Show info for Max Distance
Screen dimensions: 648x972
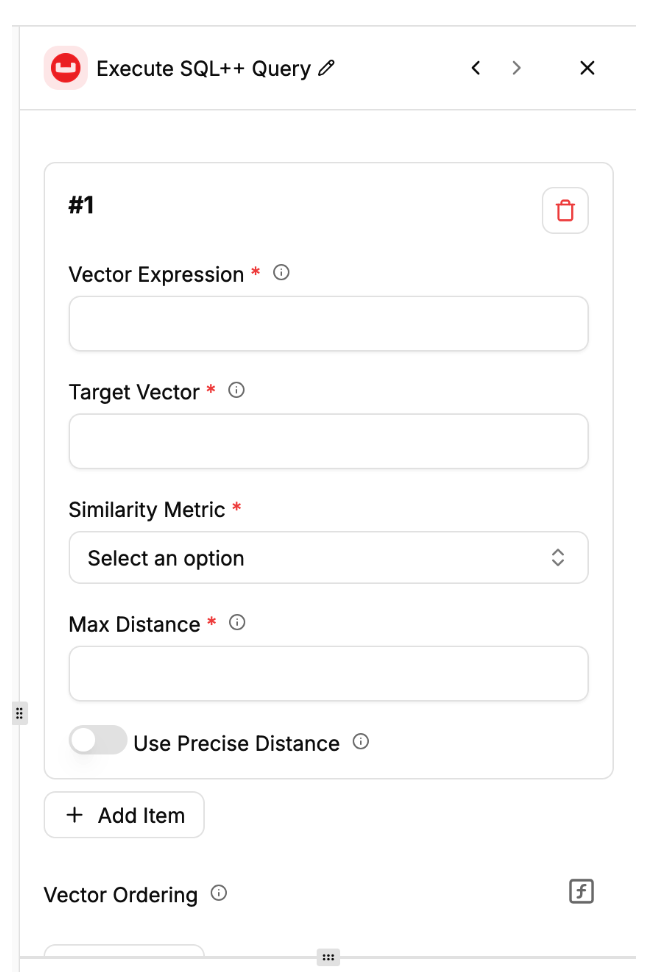point(237,623)
